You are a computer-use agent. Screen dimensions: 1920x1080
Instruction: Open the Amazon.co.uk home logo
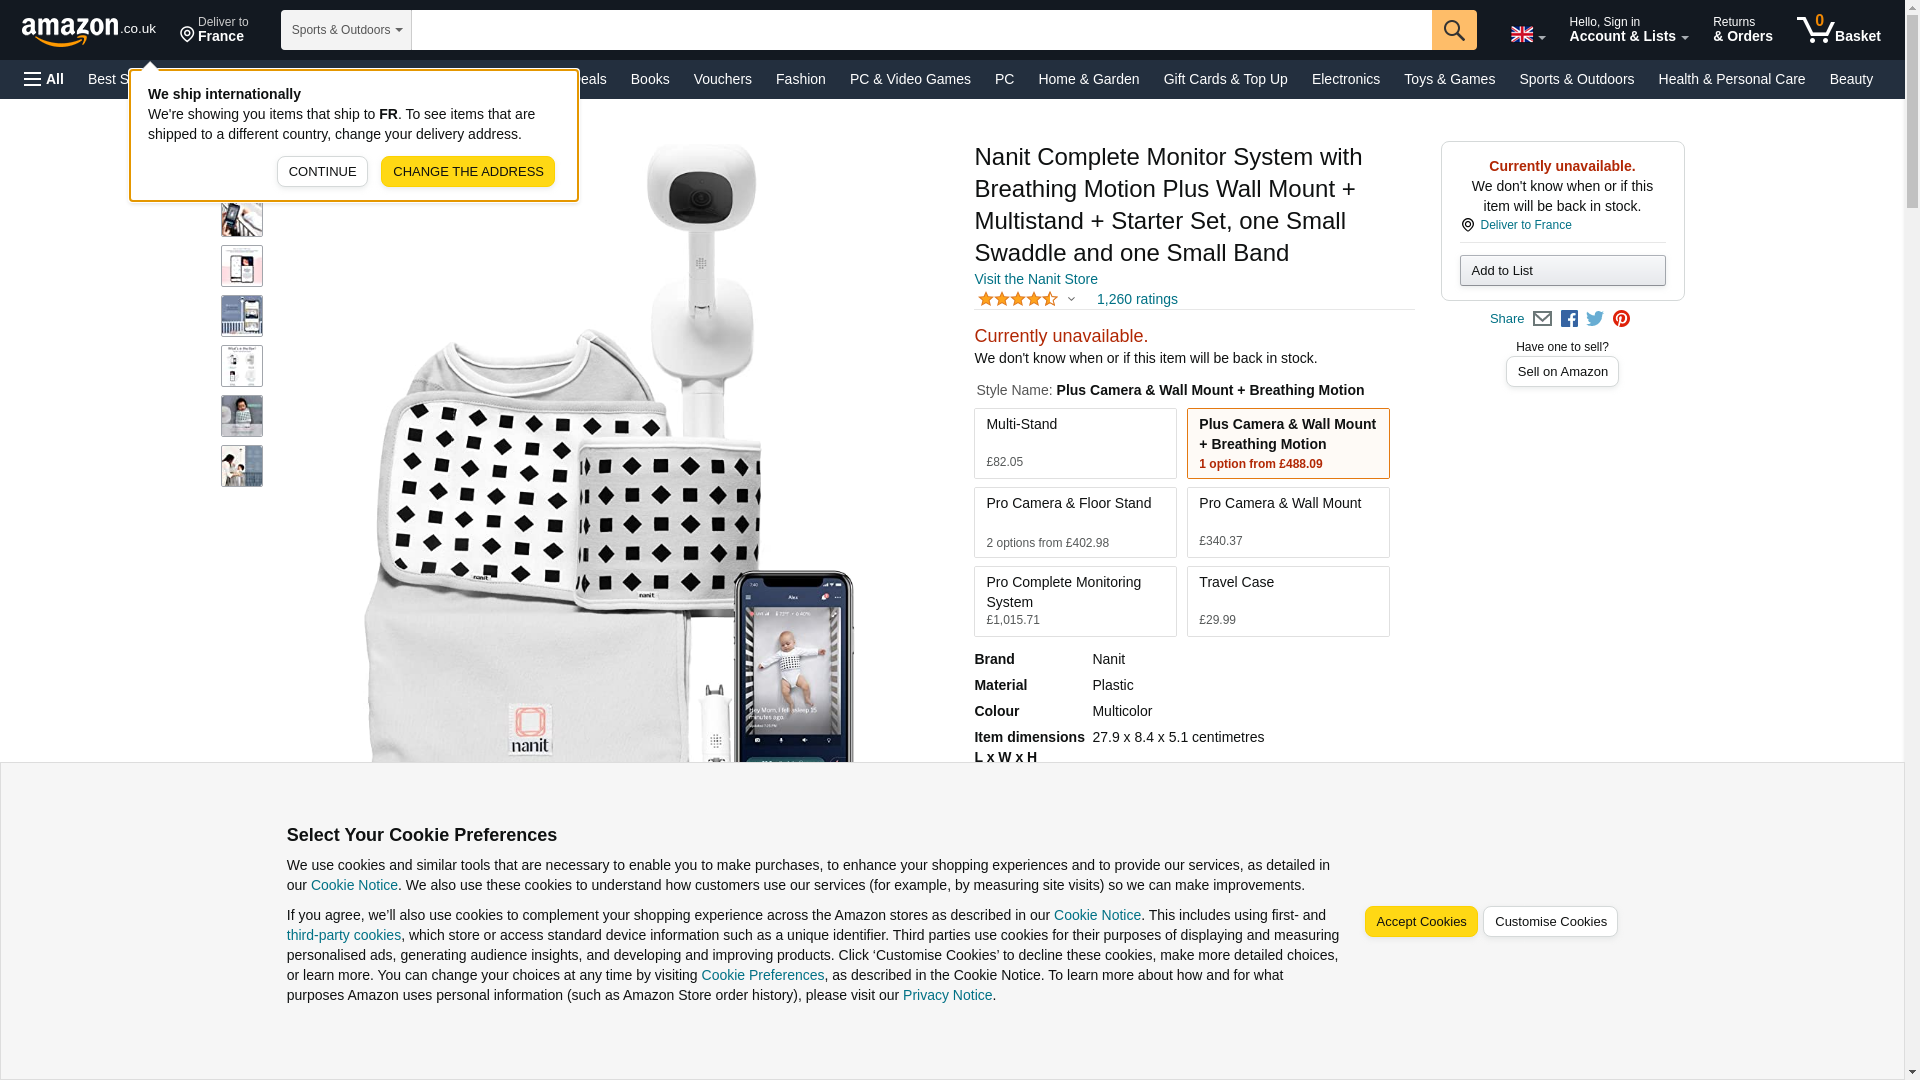(x=88, y=31)
